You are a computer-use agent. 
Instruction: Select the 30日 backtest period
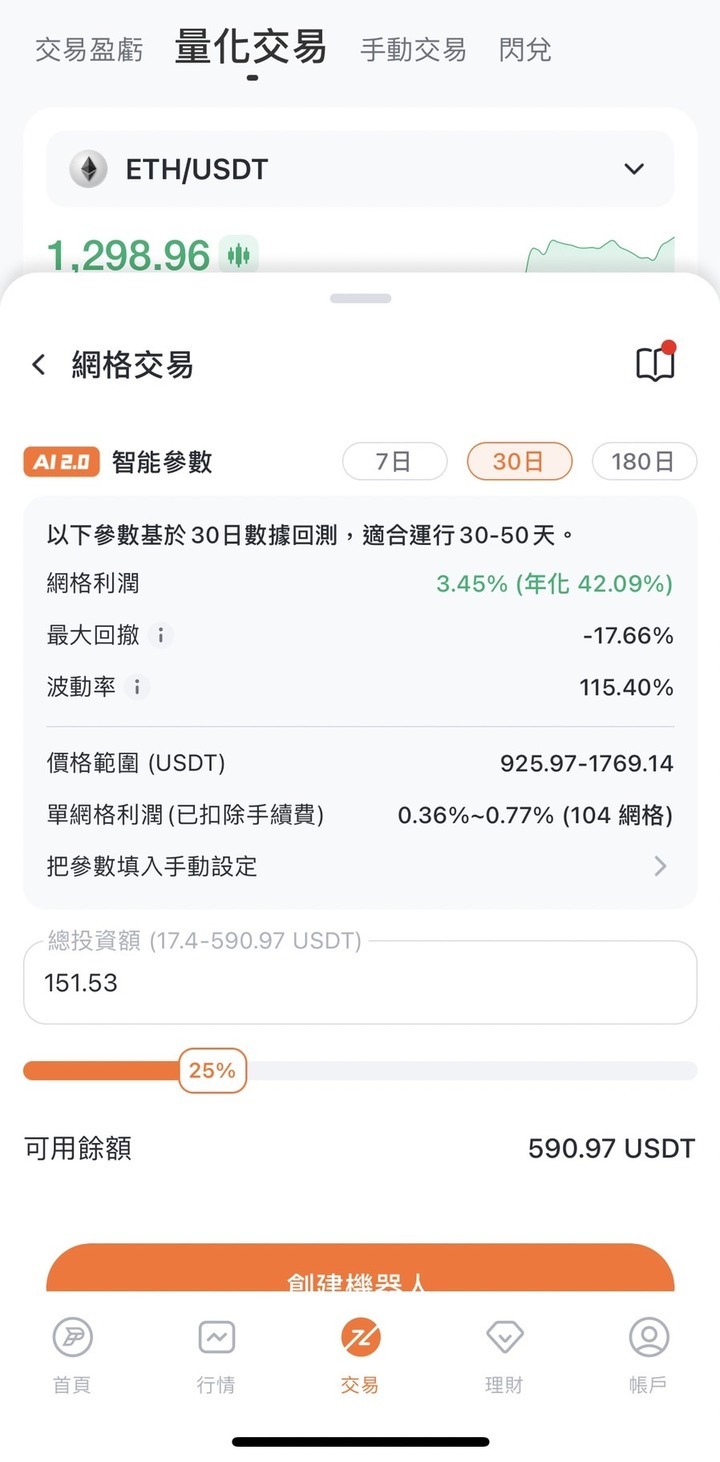pos(519,461)
